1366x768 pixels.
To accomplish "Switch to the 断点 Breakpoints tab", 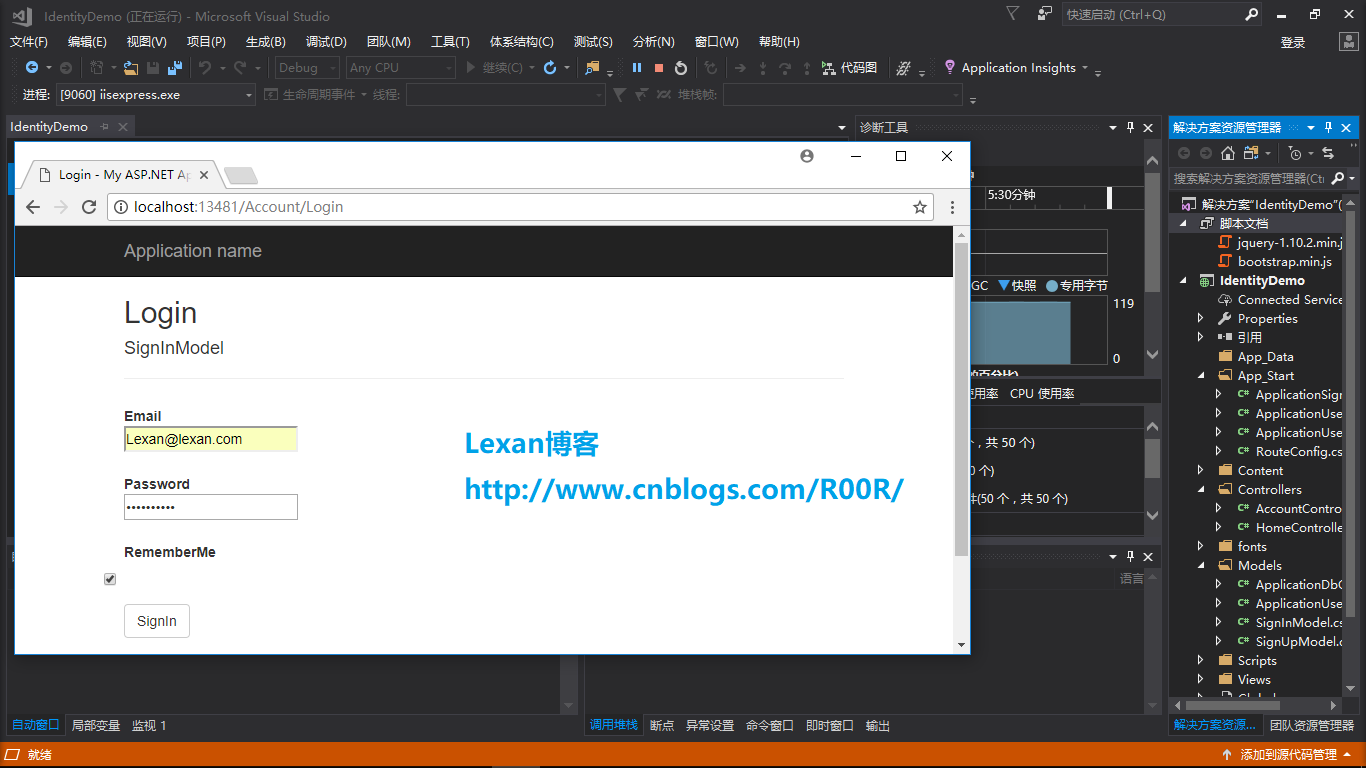I will point(662,726).
